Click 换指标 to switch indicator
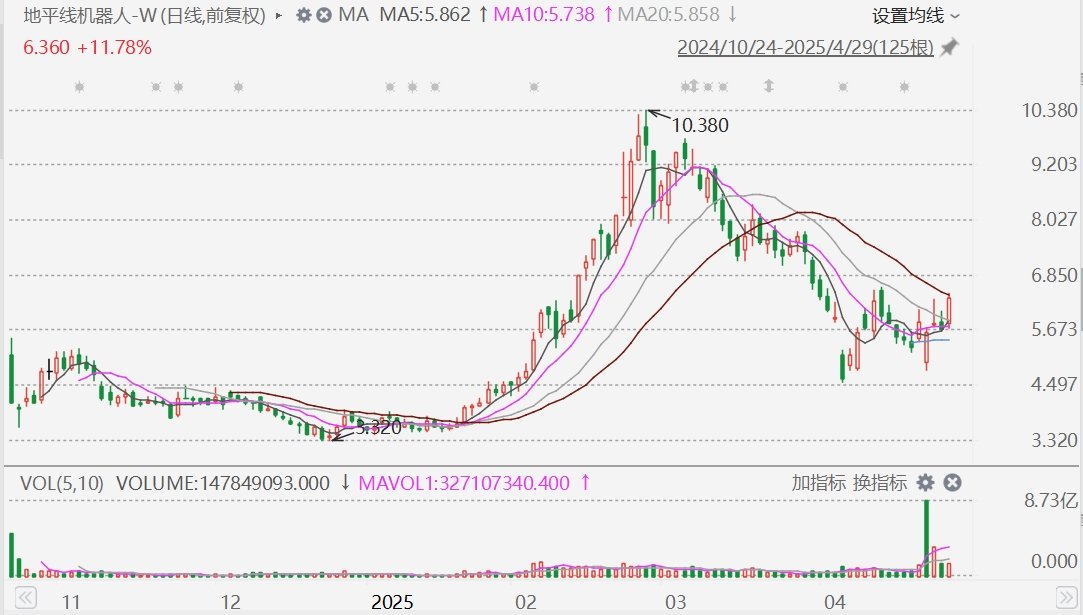 tap(879, 483)
